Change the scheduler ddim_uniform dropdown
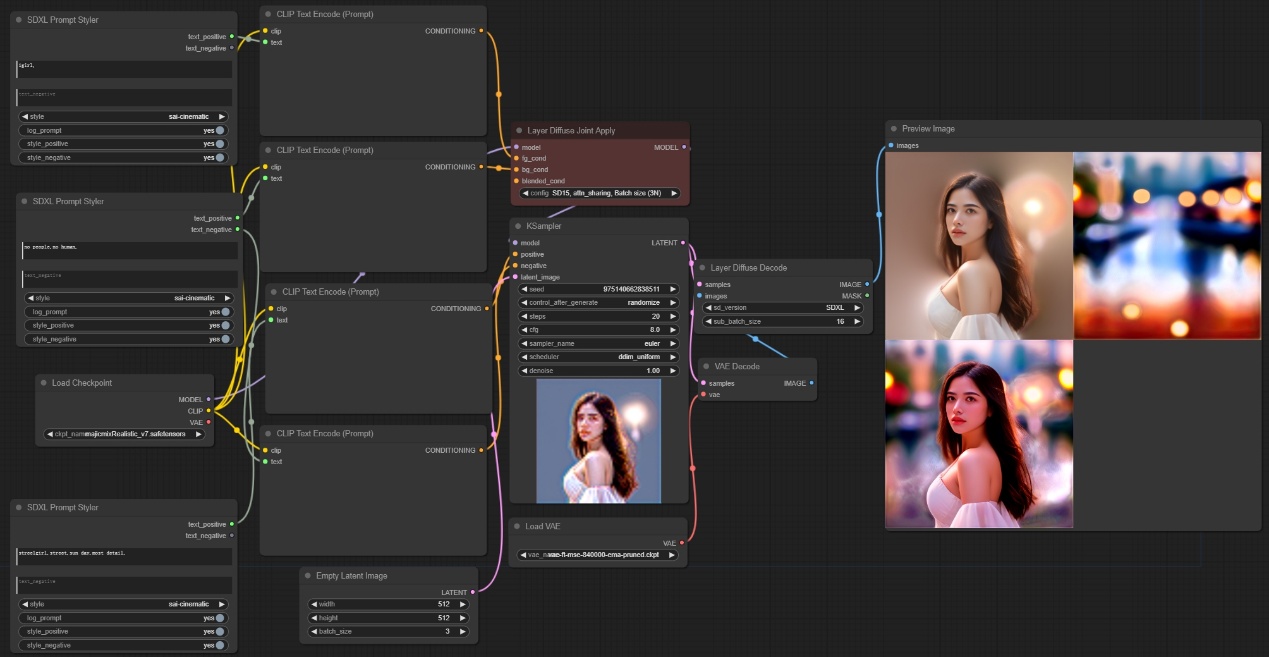This screenshot has height=657, width=1269. pyautogui.click(x=598, y=356)
